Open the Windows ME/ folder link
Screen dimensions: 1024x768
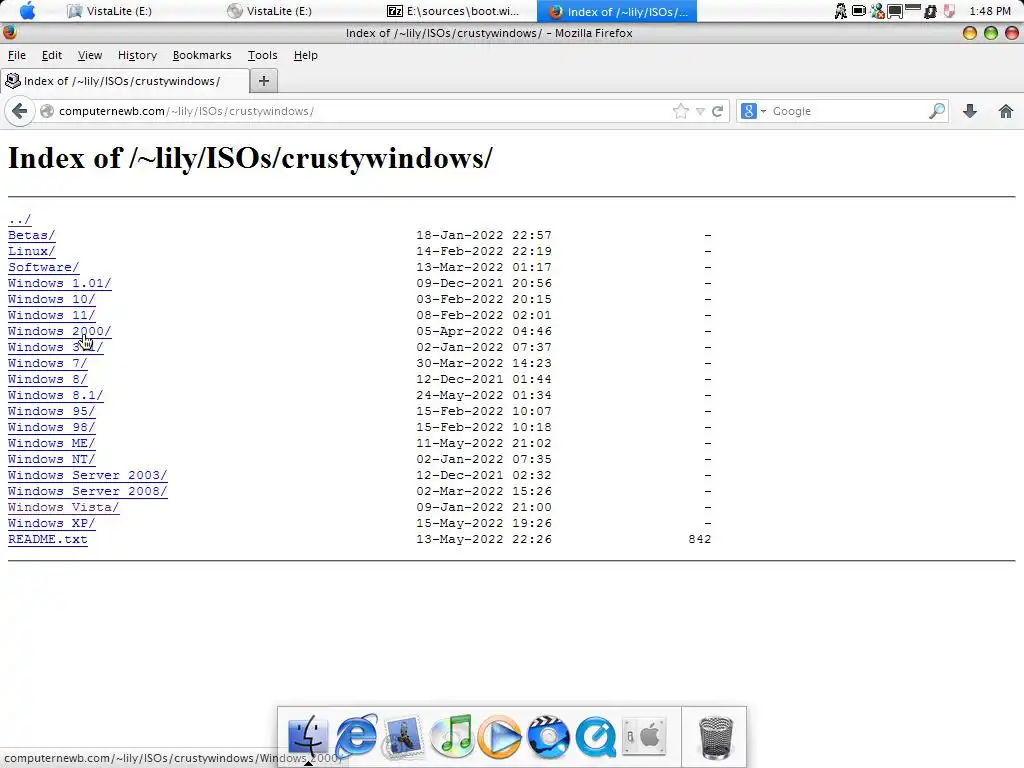point(52,443)
